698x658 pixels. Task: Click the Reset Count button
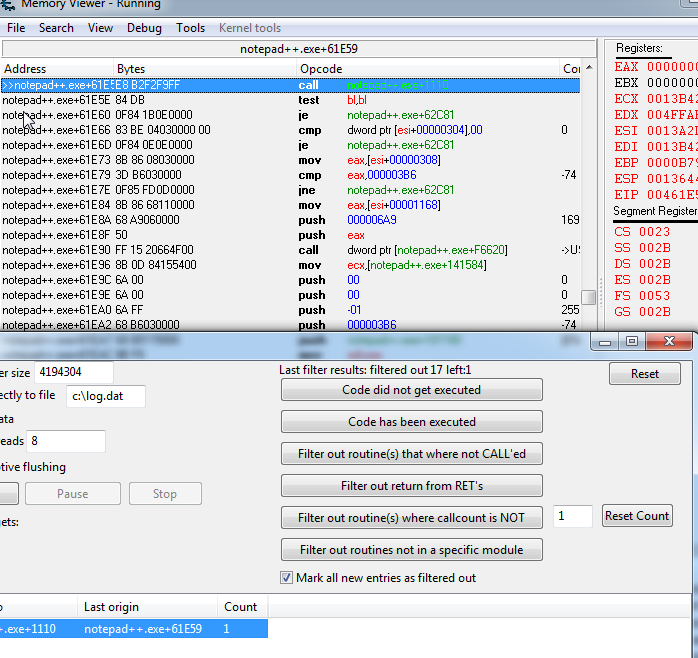point(637,516)
